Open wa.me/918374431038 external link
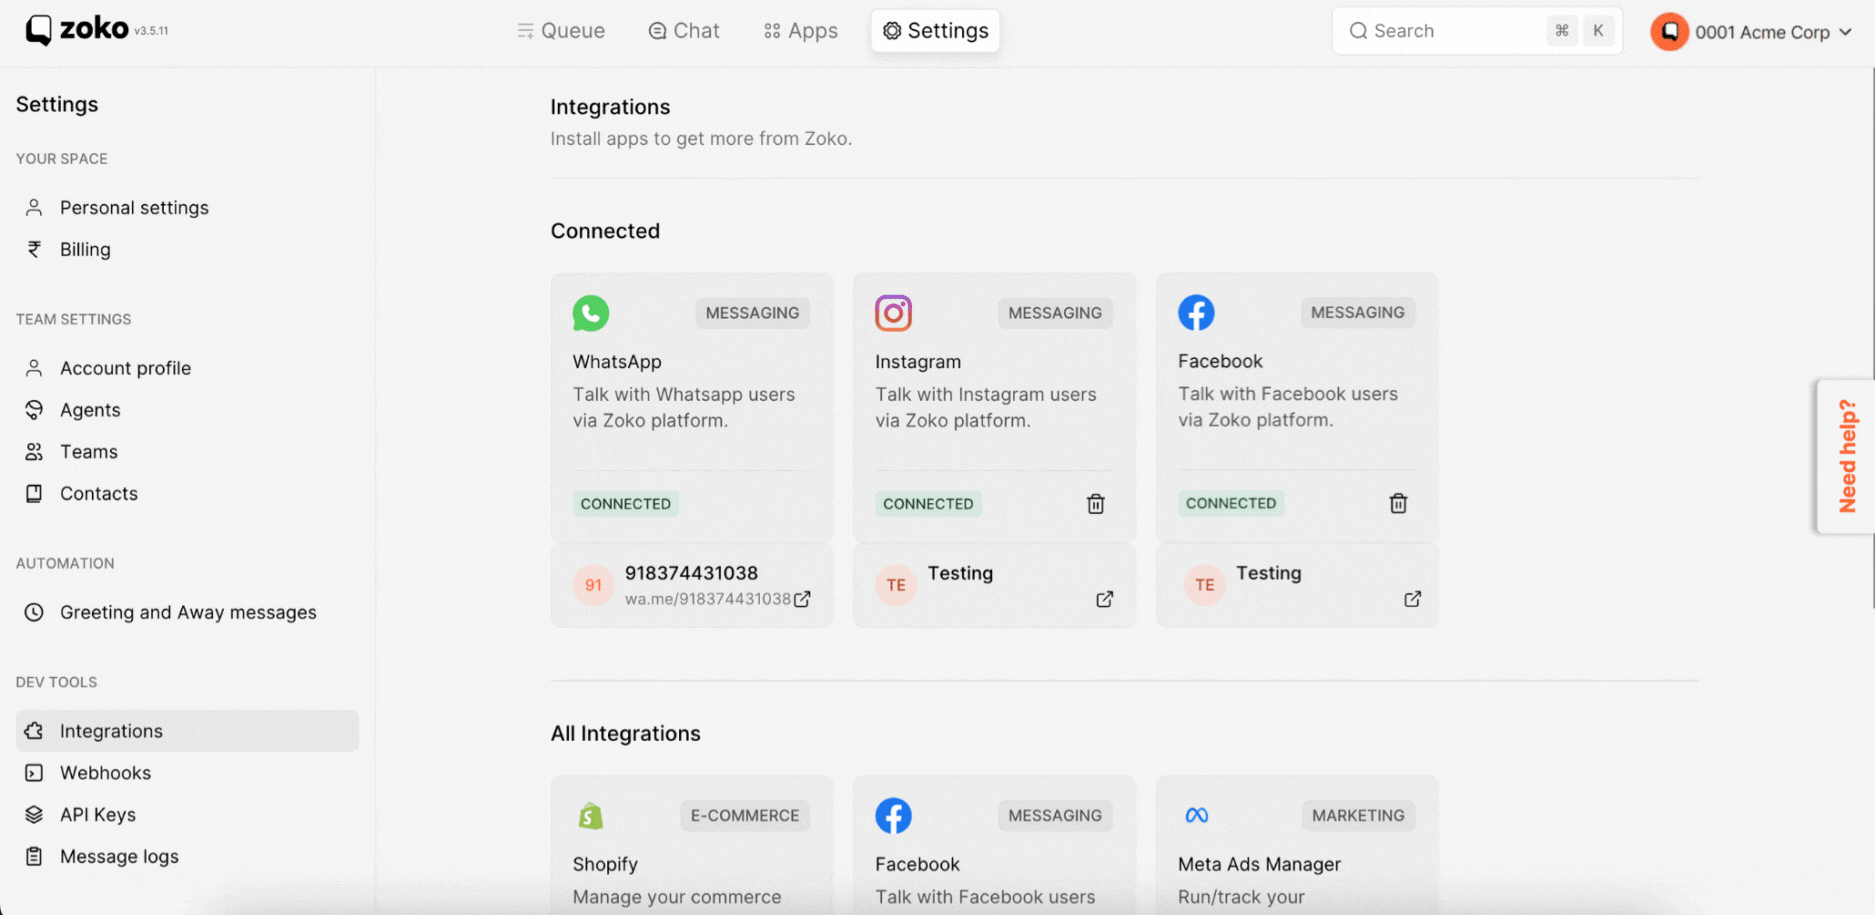 click(802, 599)
